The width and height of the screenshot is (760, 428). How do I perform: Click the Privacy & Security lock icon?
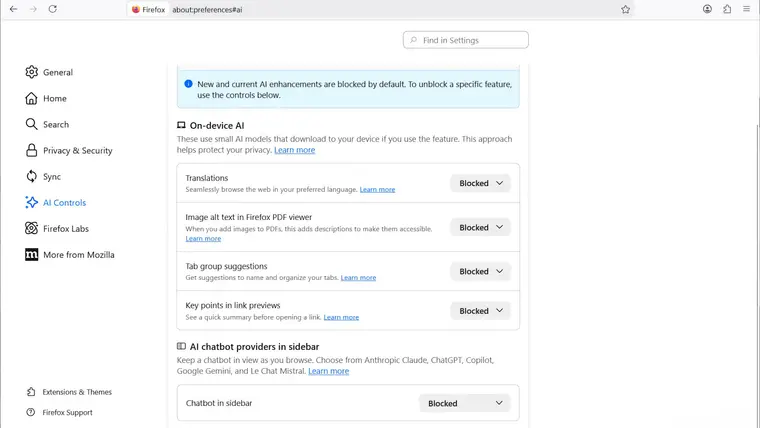[32, 150]
